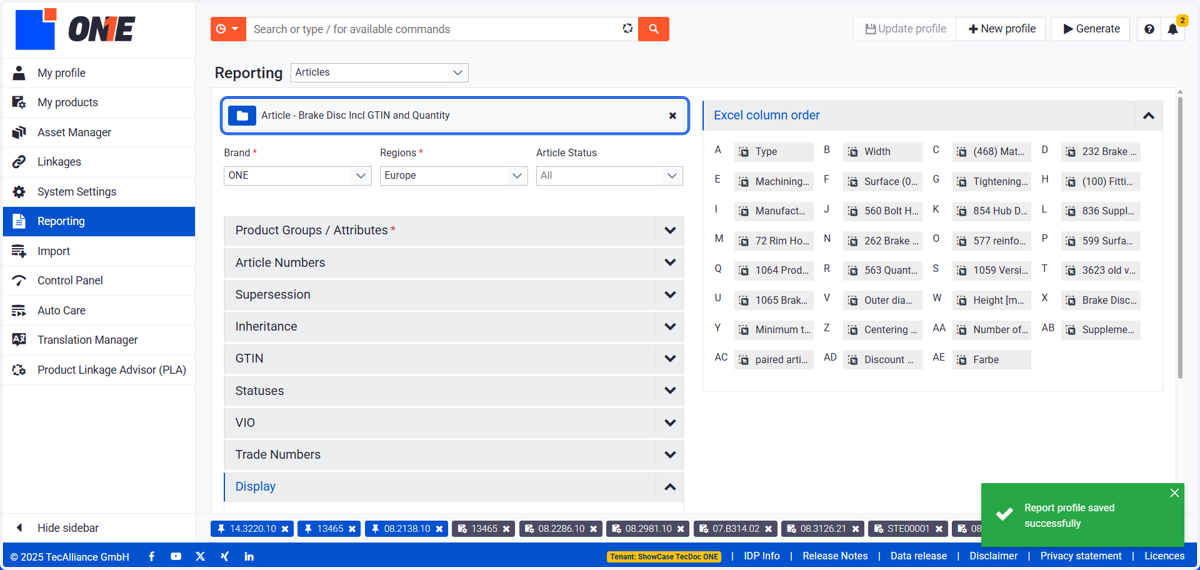Click the My profile person icon
The height and width of the screenshot is (570, 1200).
pyautogui.click(x=19, y=73)
